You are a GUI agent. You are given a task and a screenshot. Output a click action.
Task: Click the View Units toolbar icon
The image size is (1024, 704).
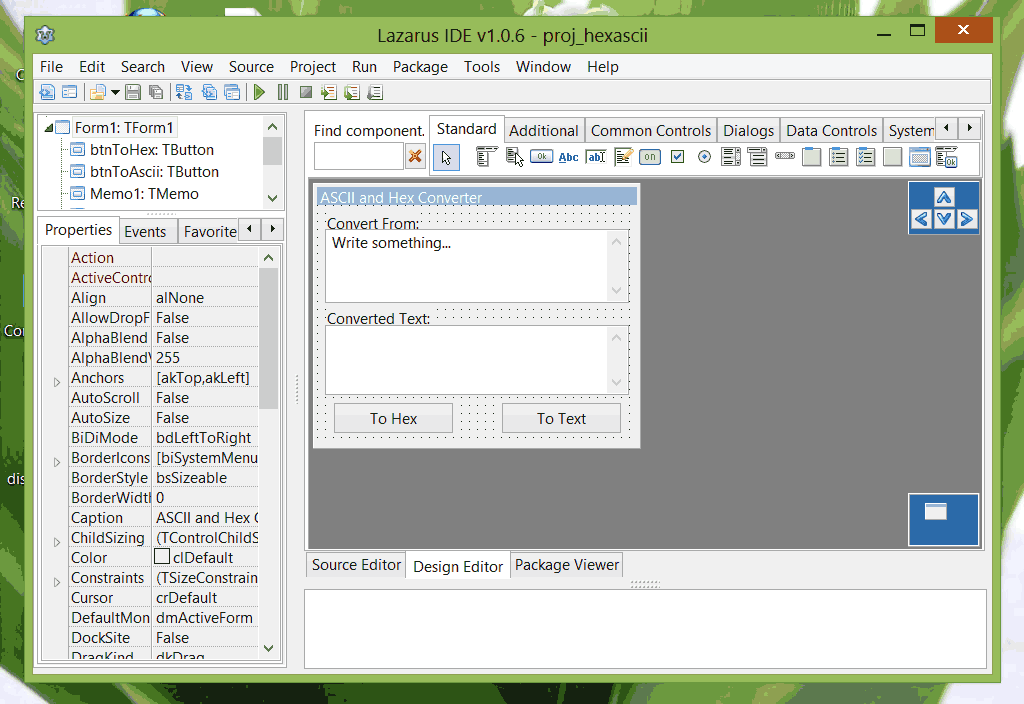coord(209,92)
